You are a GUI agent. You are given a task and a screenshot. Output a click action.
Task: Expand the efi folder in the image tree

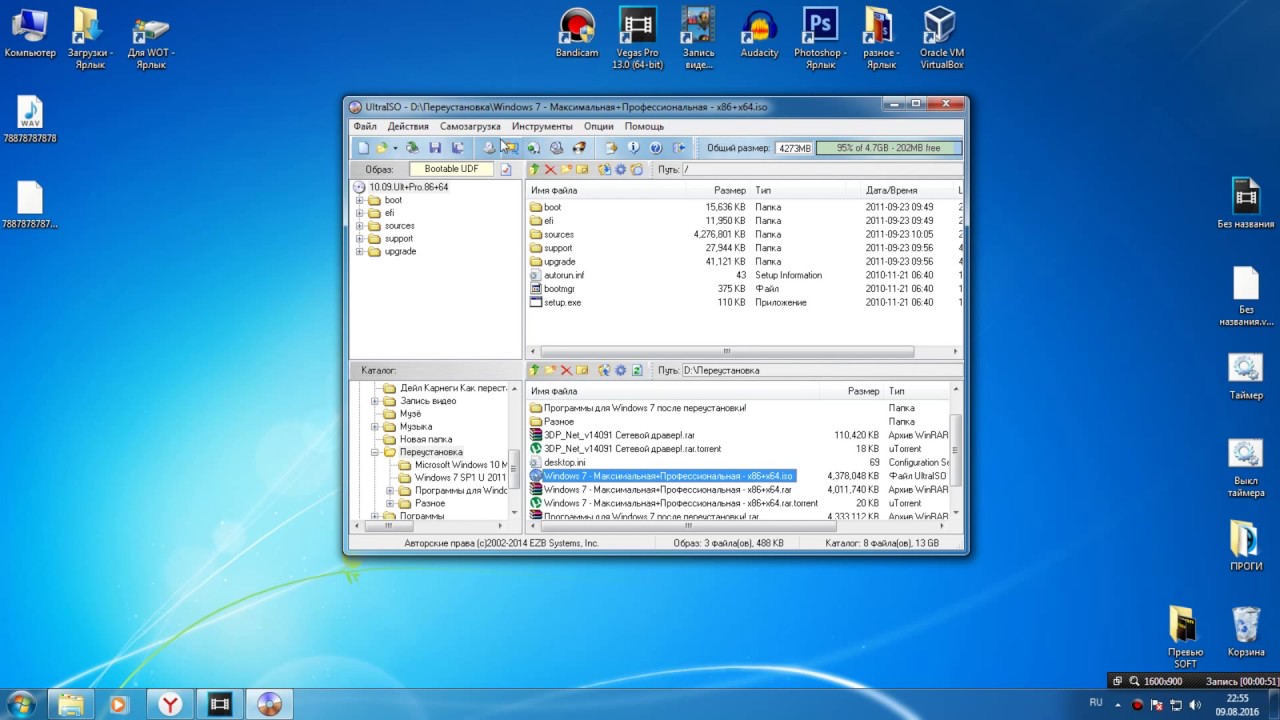[x=360, y=213]
